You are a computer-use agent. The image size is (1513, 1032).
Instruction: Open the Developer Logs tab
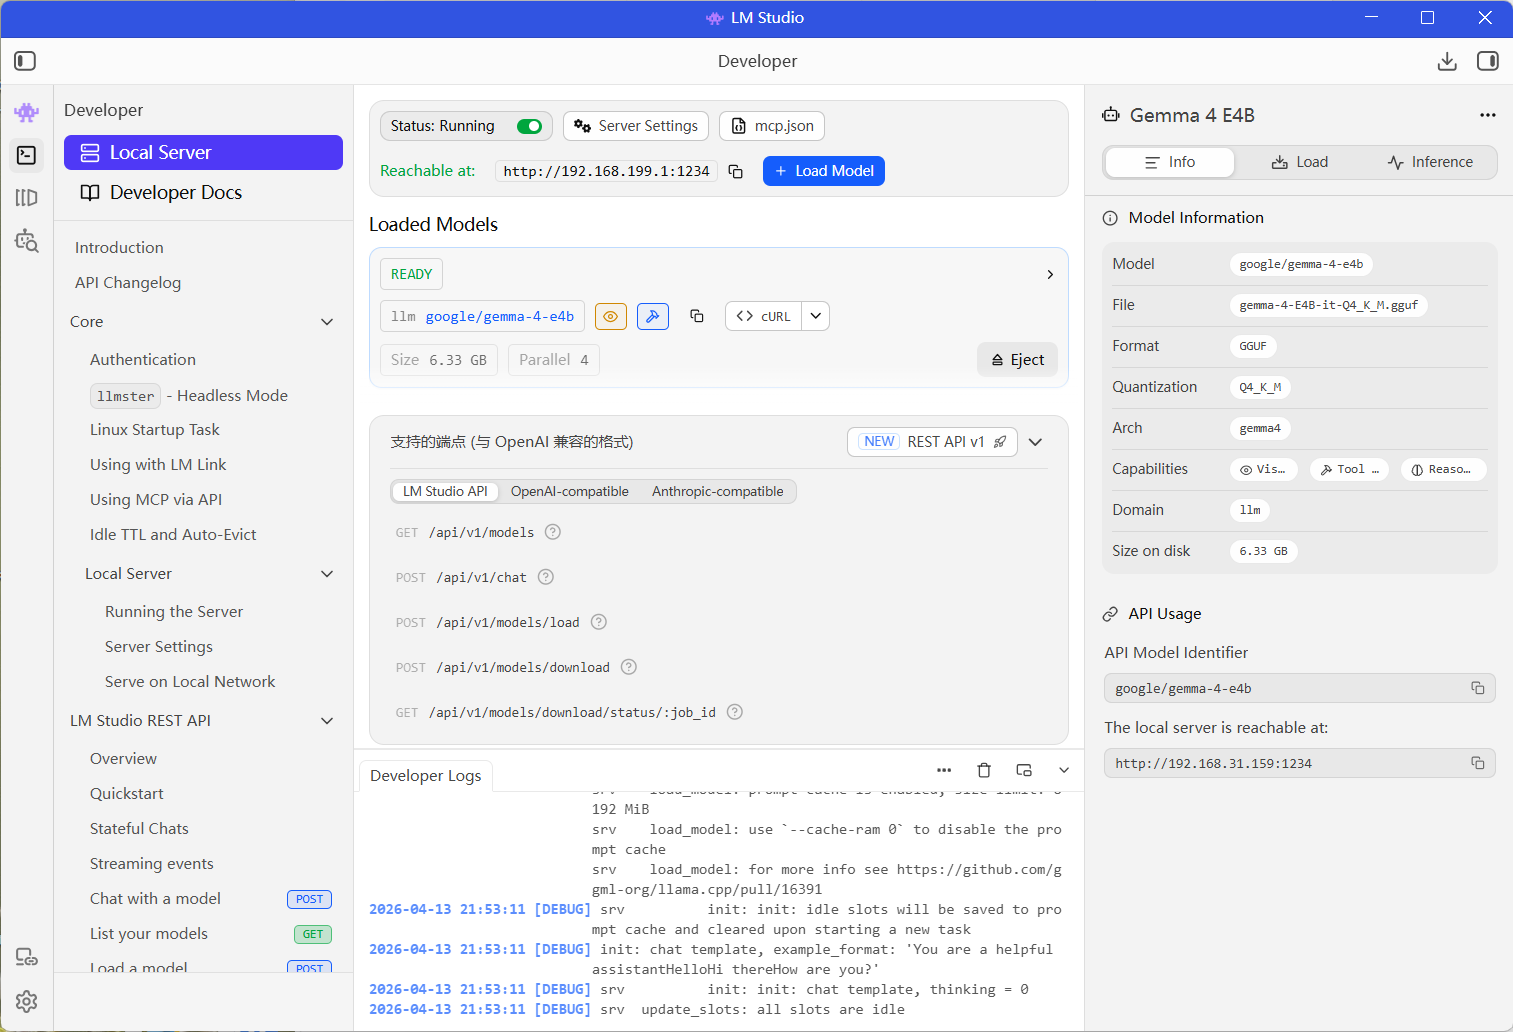click(426, 776)
